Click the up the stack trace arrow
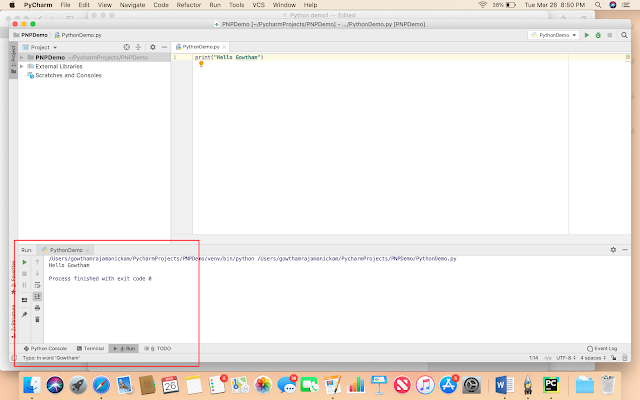The width and height of the screenshot is (640, 400). (x=37, y=262)
